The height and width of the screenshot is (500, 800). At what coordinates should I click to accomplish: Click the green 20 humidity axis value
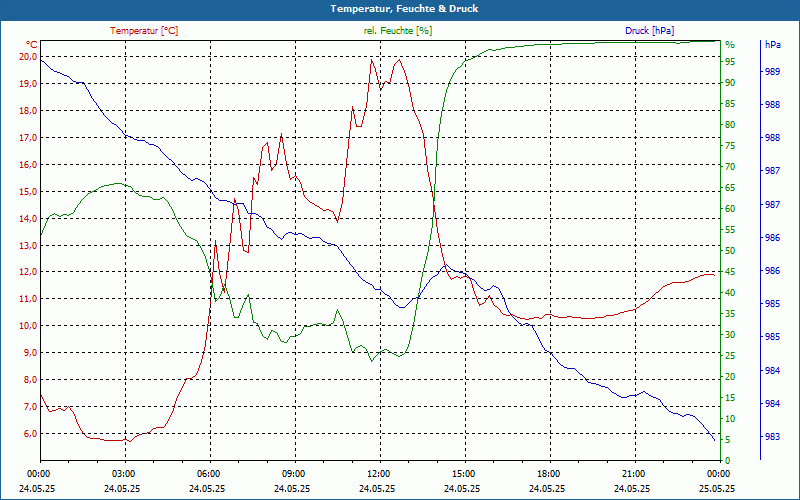730,377
